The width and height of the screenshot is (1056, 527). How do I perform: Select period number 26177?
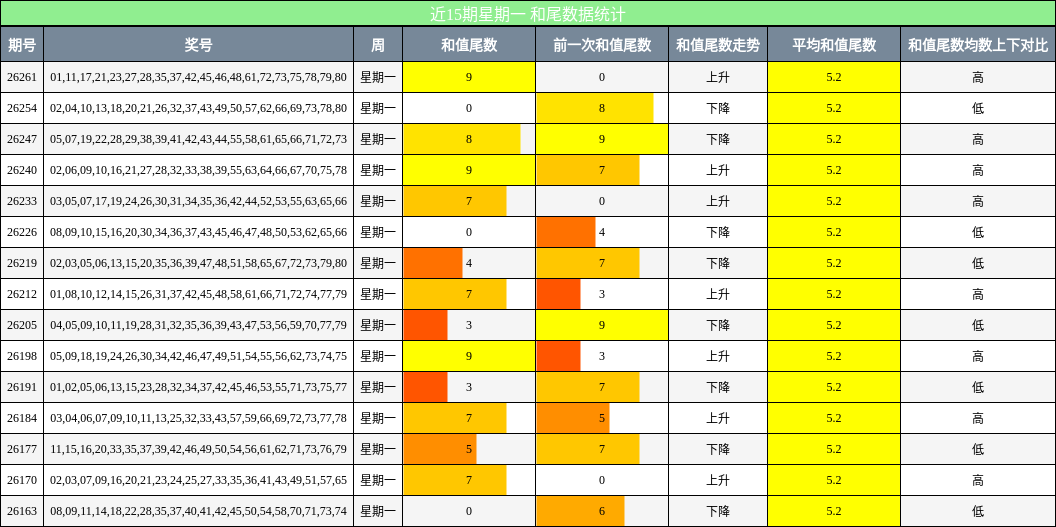click(22, 449)
